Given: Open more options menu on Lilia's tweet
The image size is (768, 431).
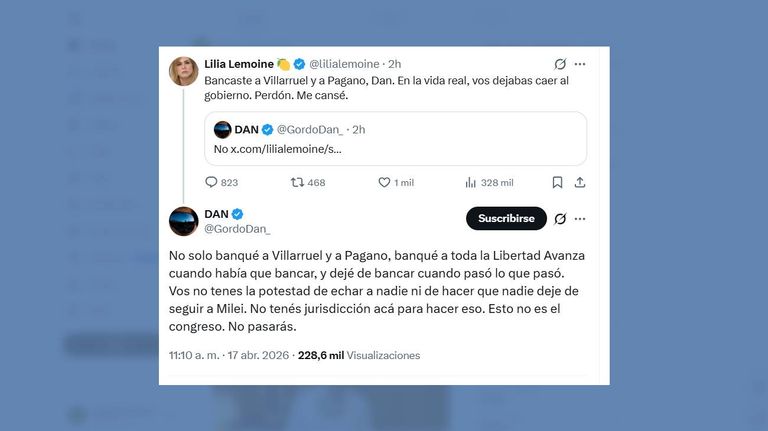Looking at the screenshot, I should tap(580, 64).
